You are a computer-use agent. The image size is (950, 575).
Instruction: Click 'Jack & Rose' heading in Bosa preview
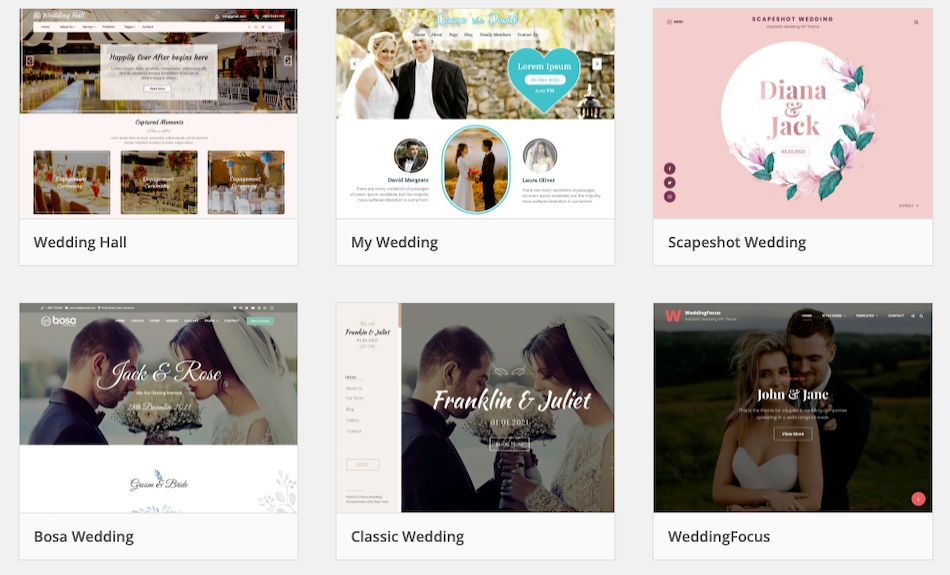159,373
